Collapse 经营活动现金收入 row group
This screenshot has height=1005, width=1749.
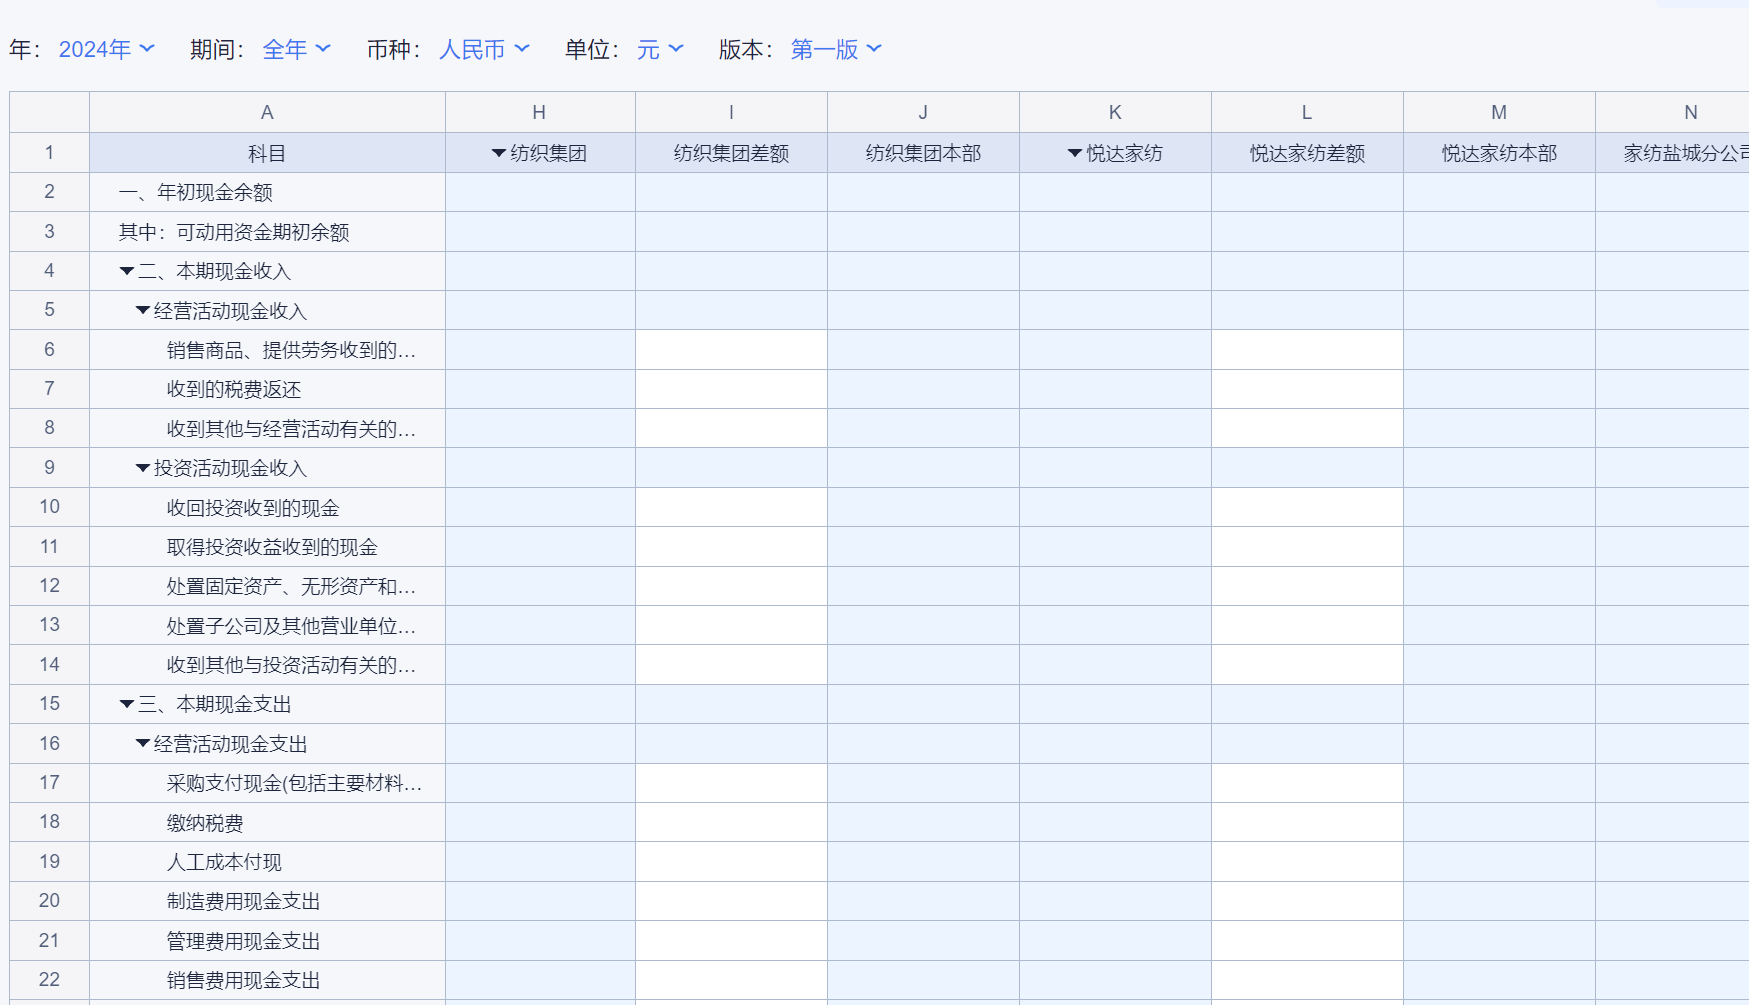(x=143, y=311)
